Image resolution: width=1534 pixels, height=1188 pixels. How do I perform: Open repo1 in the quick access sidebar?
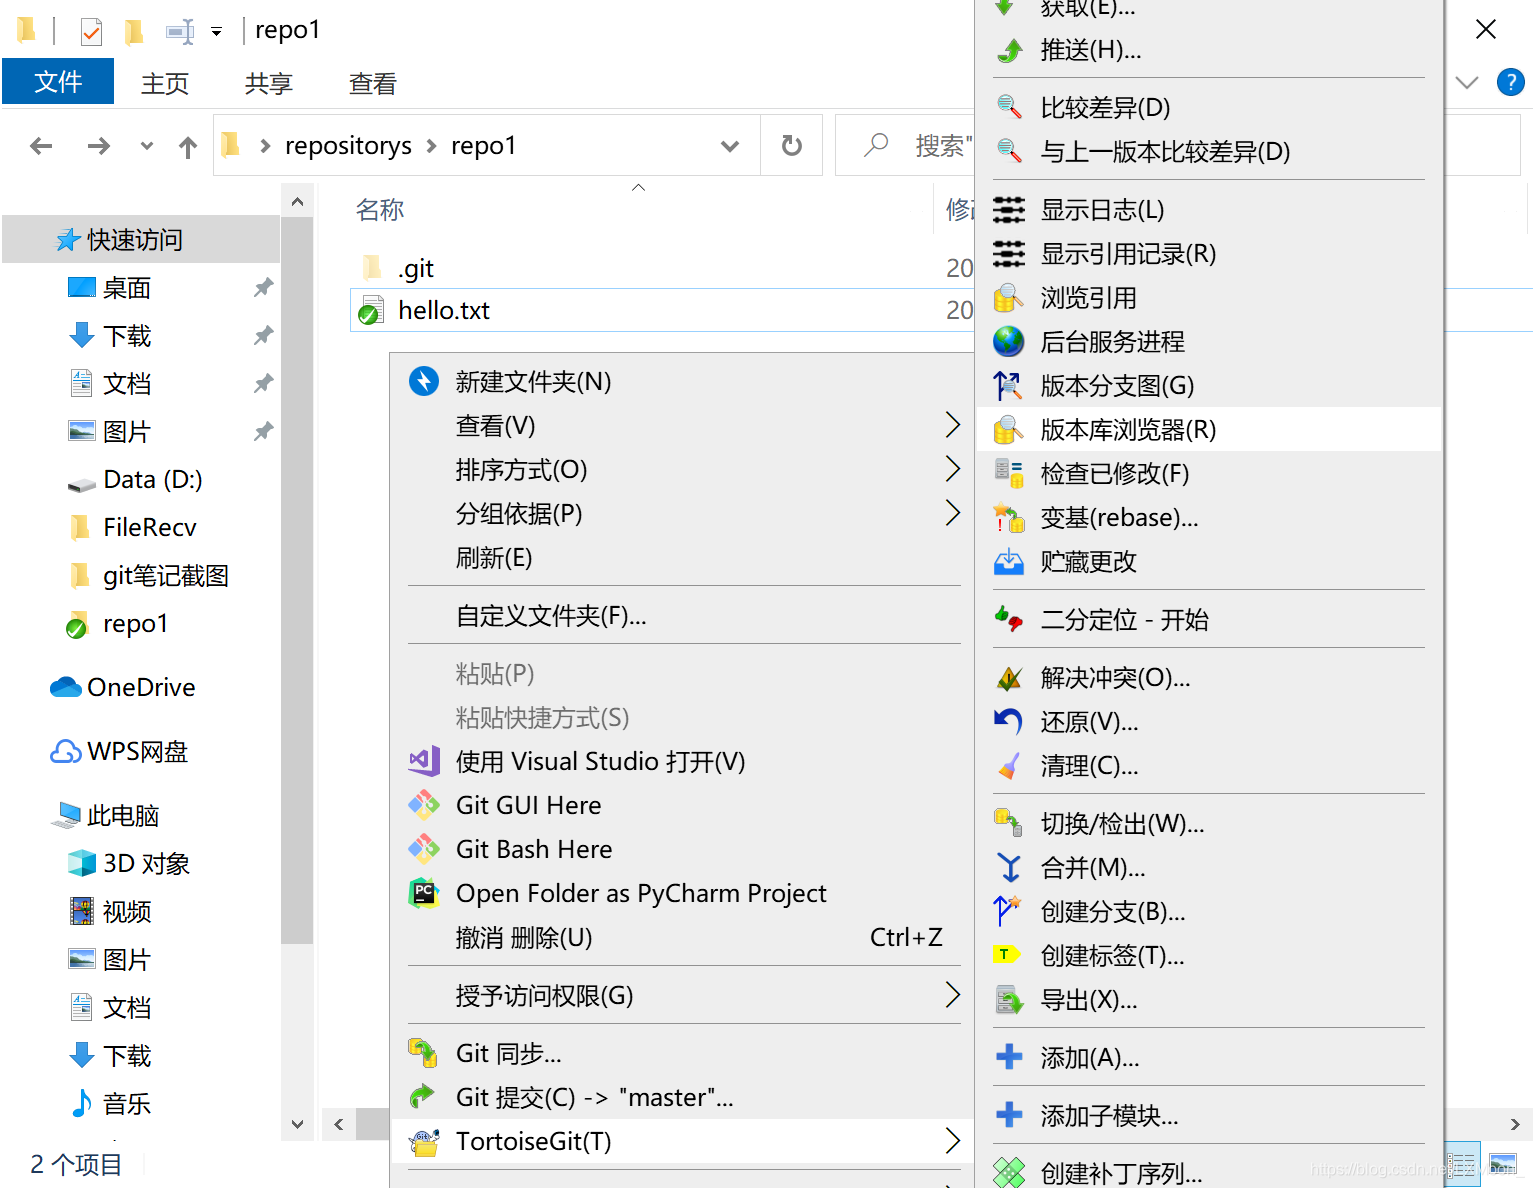coord(135,624)
